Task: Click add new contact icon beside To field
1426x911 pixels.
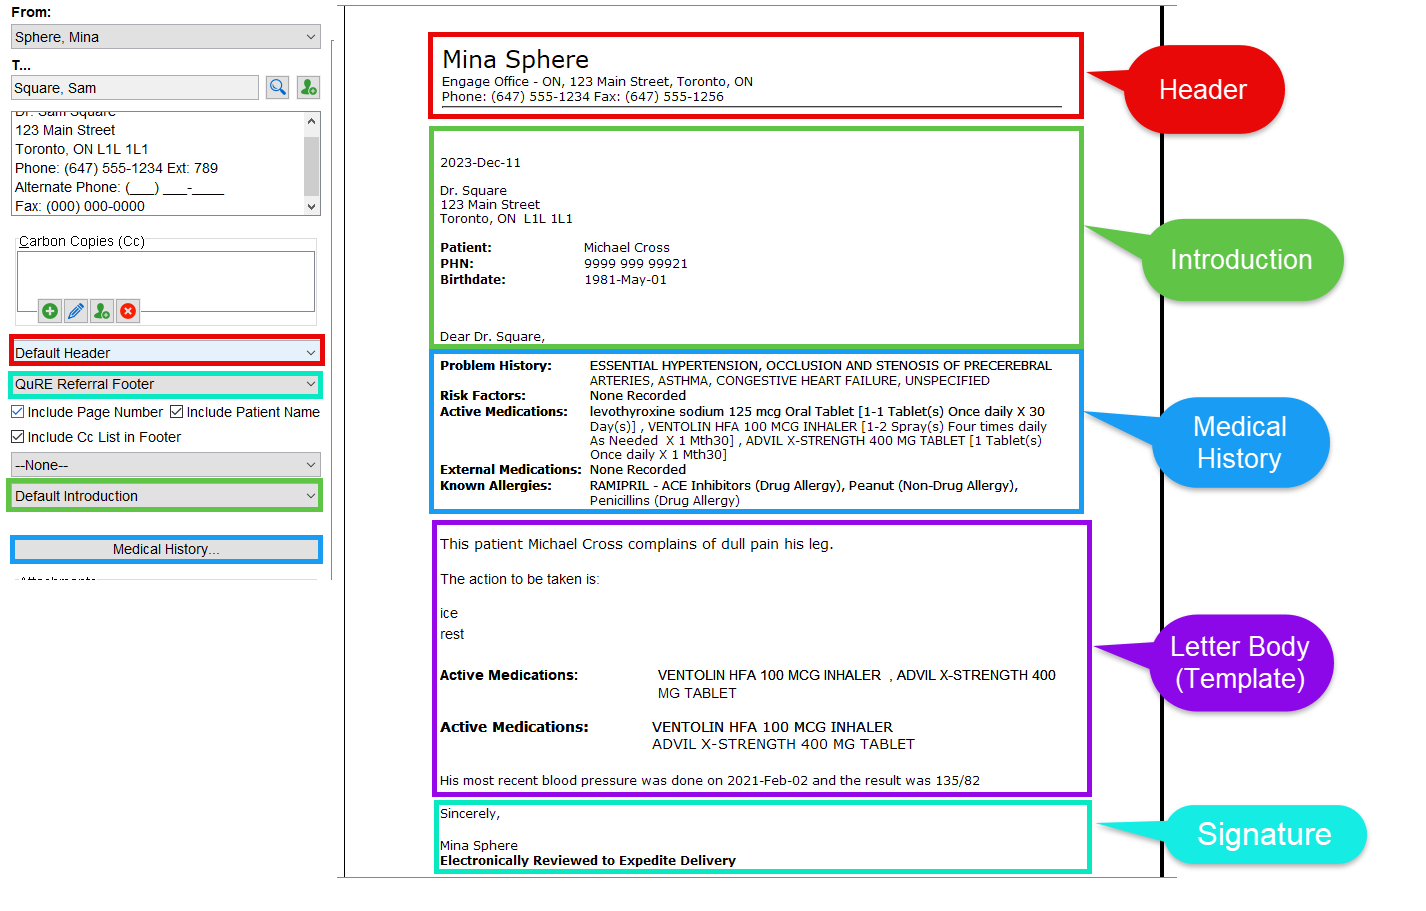Action: [308, 88]
